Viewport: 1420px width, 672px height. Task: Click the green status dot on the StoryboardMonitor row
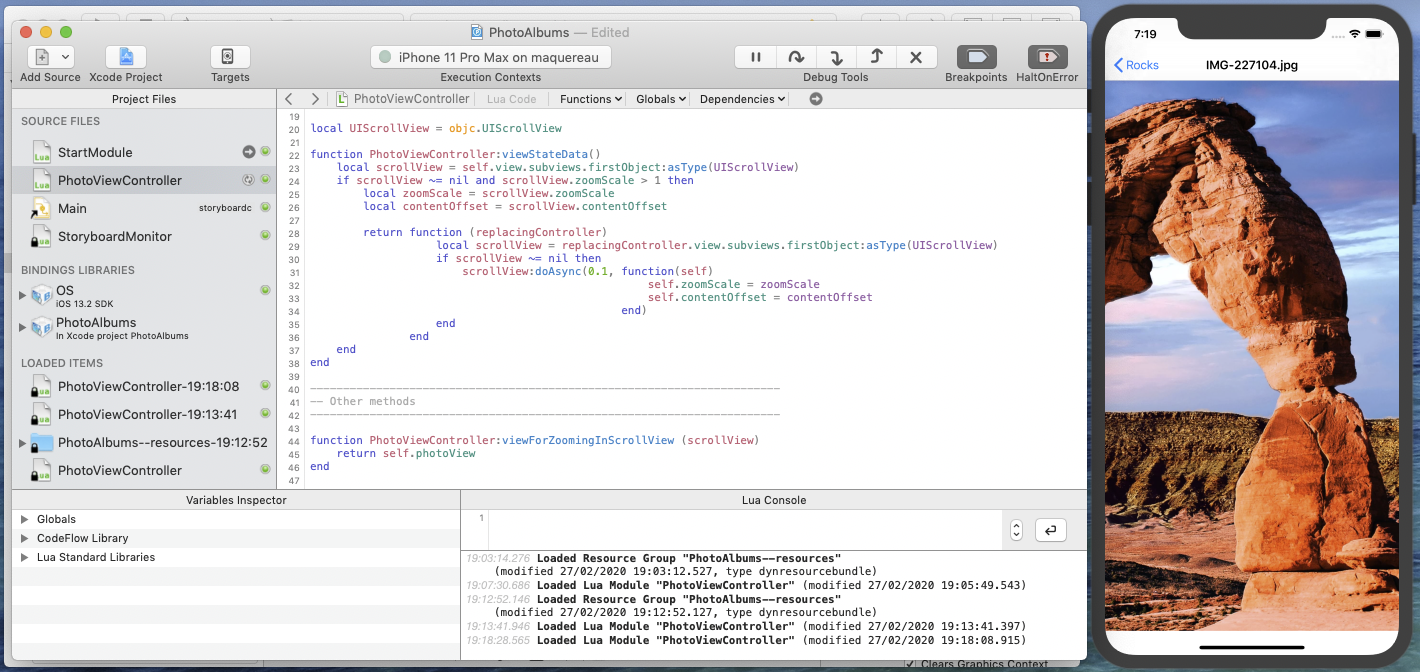[266, 236]
